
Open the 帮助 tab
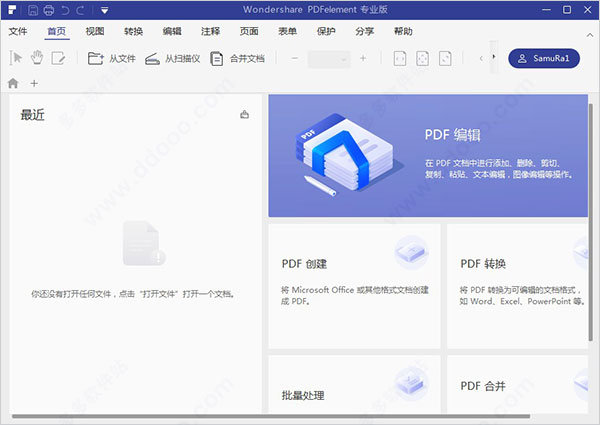[403, 31]
